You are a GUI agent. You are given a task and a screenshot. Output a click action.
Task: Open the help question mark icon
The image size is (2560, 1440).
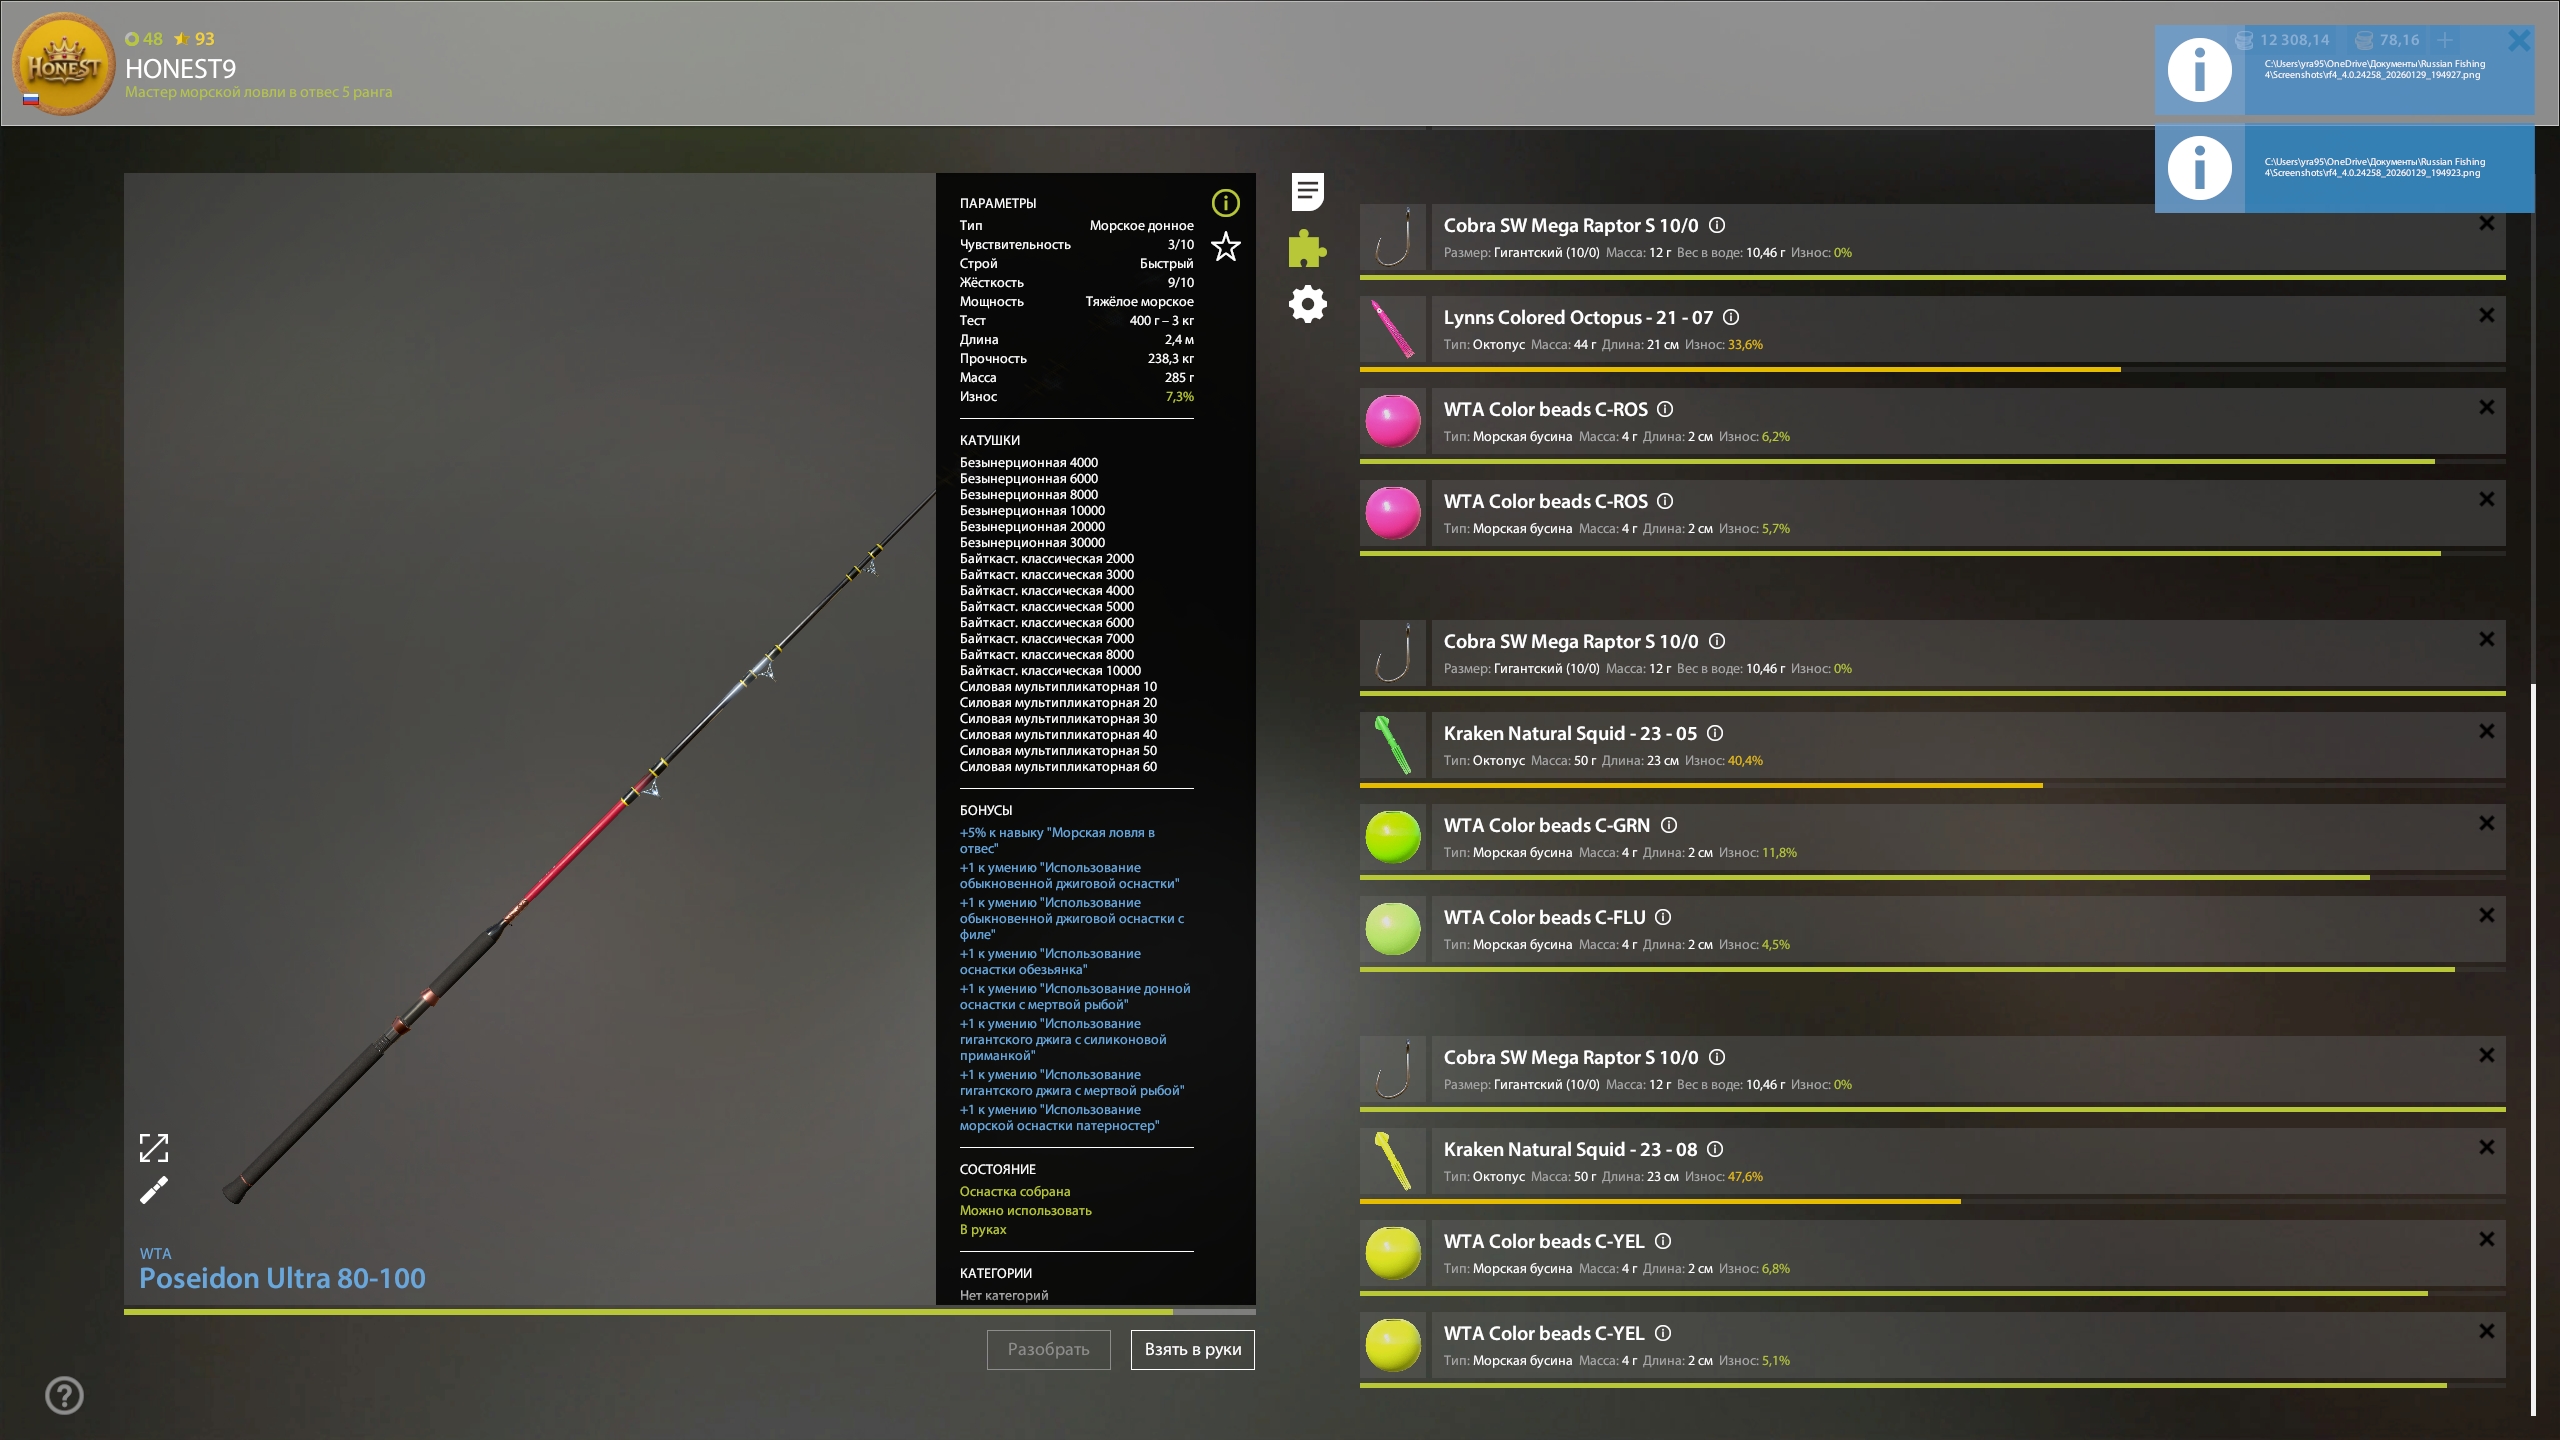64,1395
